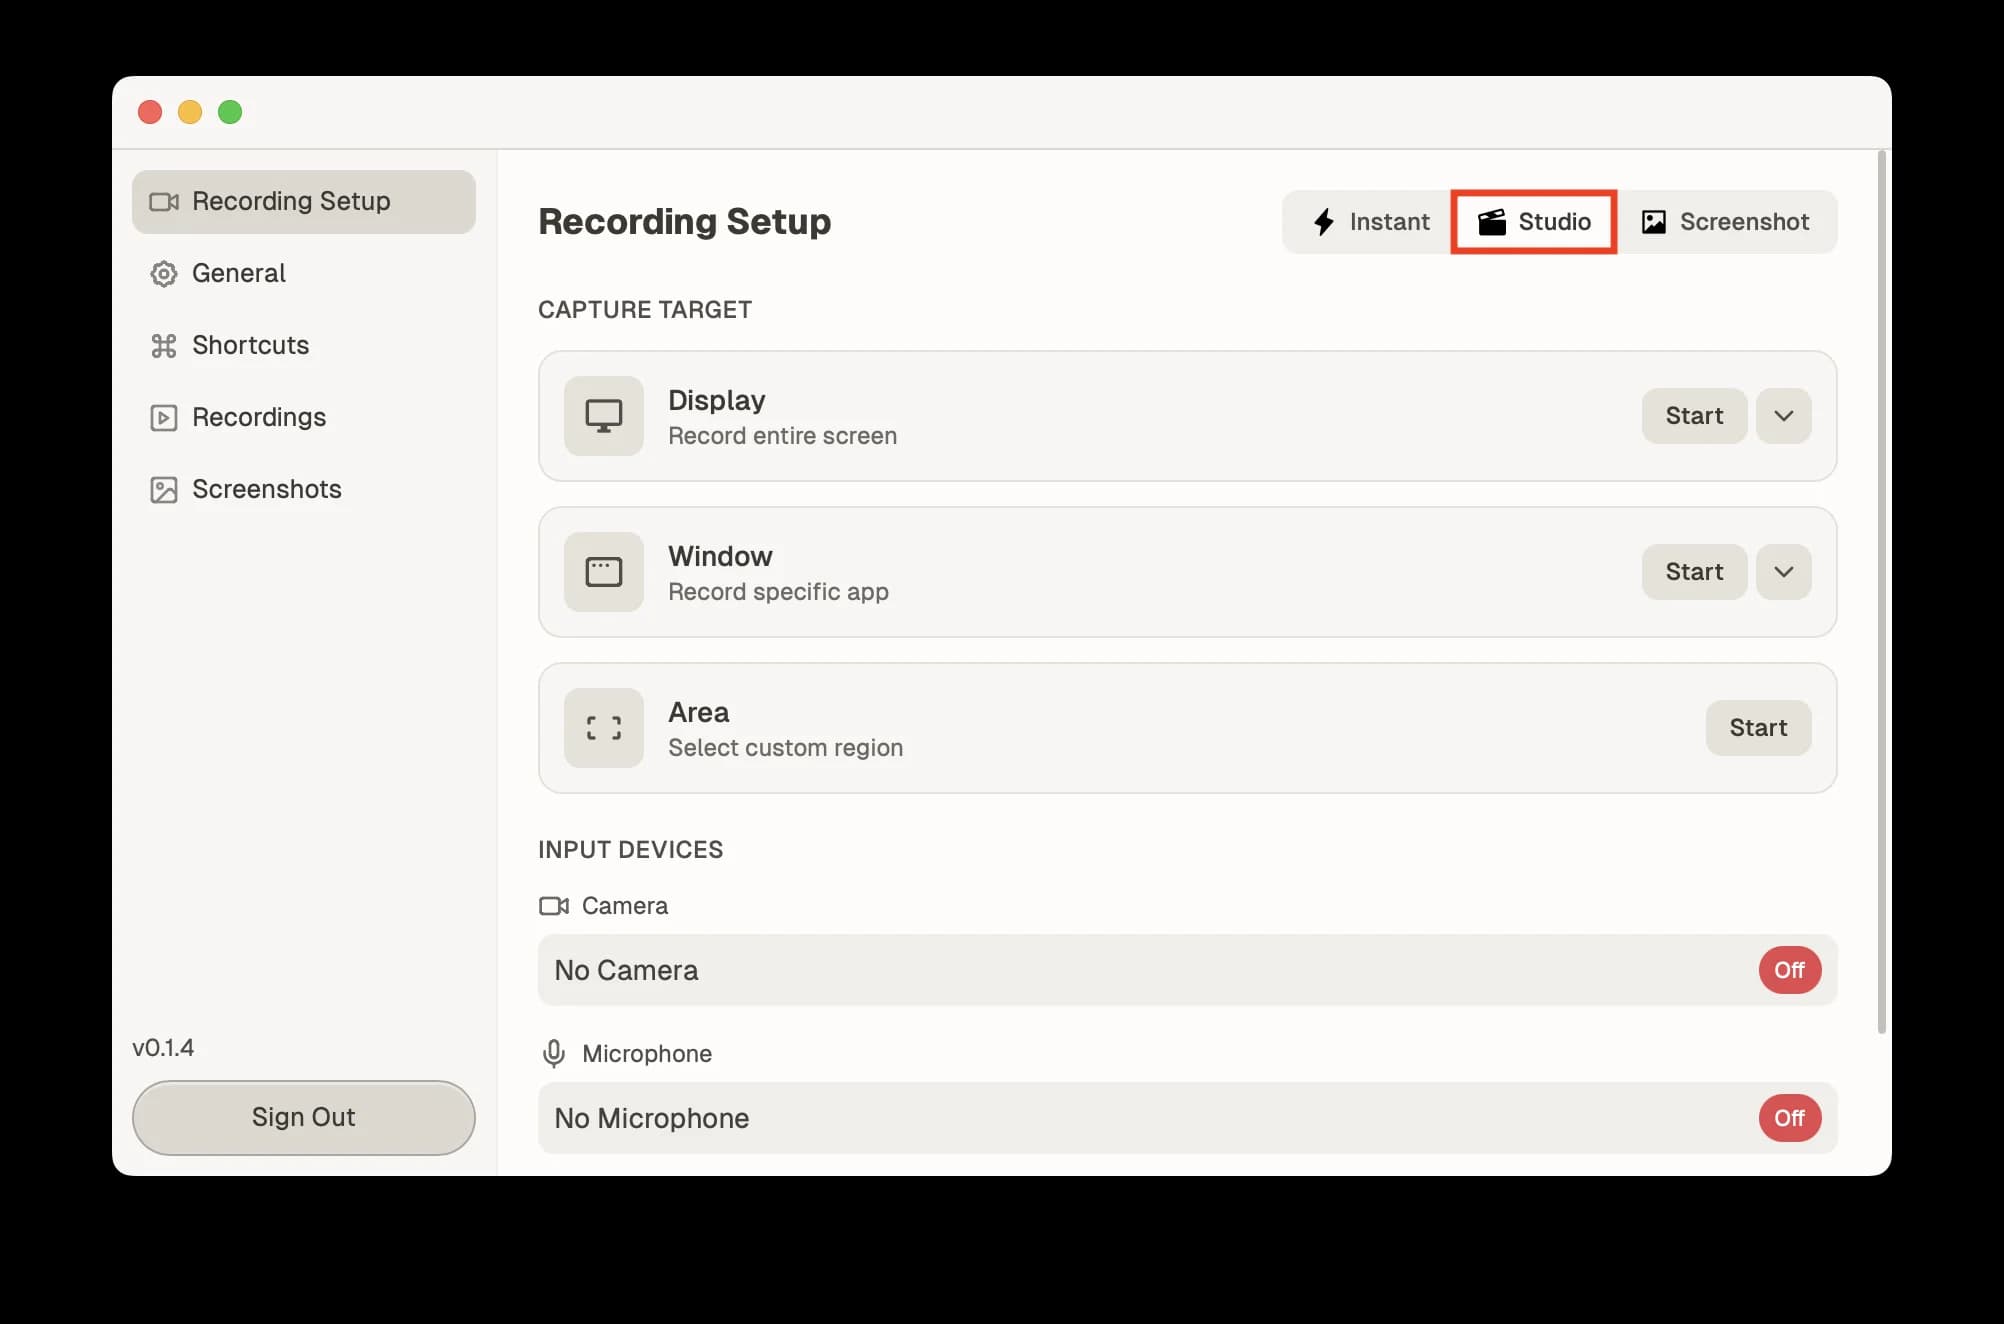Click the Shortcuts command icon
Screen dimensions: 2004x1324
pyautogui.click(x=164, y=345)
